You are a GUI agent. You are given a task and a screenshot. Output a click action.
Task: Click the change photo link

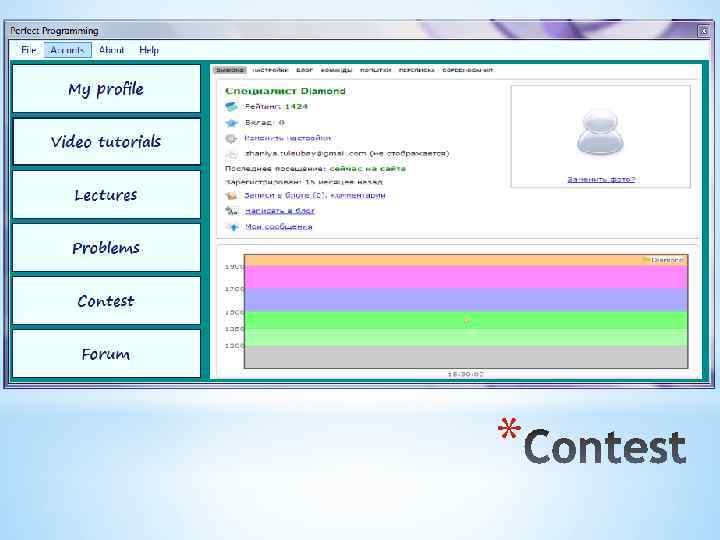click(x=601, y=179)
